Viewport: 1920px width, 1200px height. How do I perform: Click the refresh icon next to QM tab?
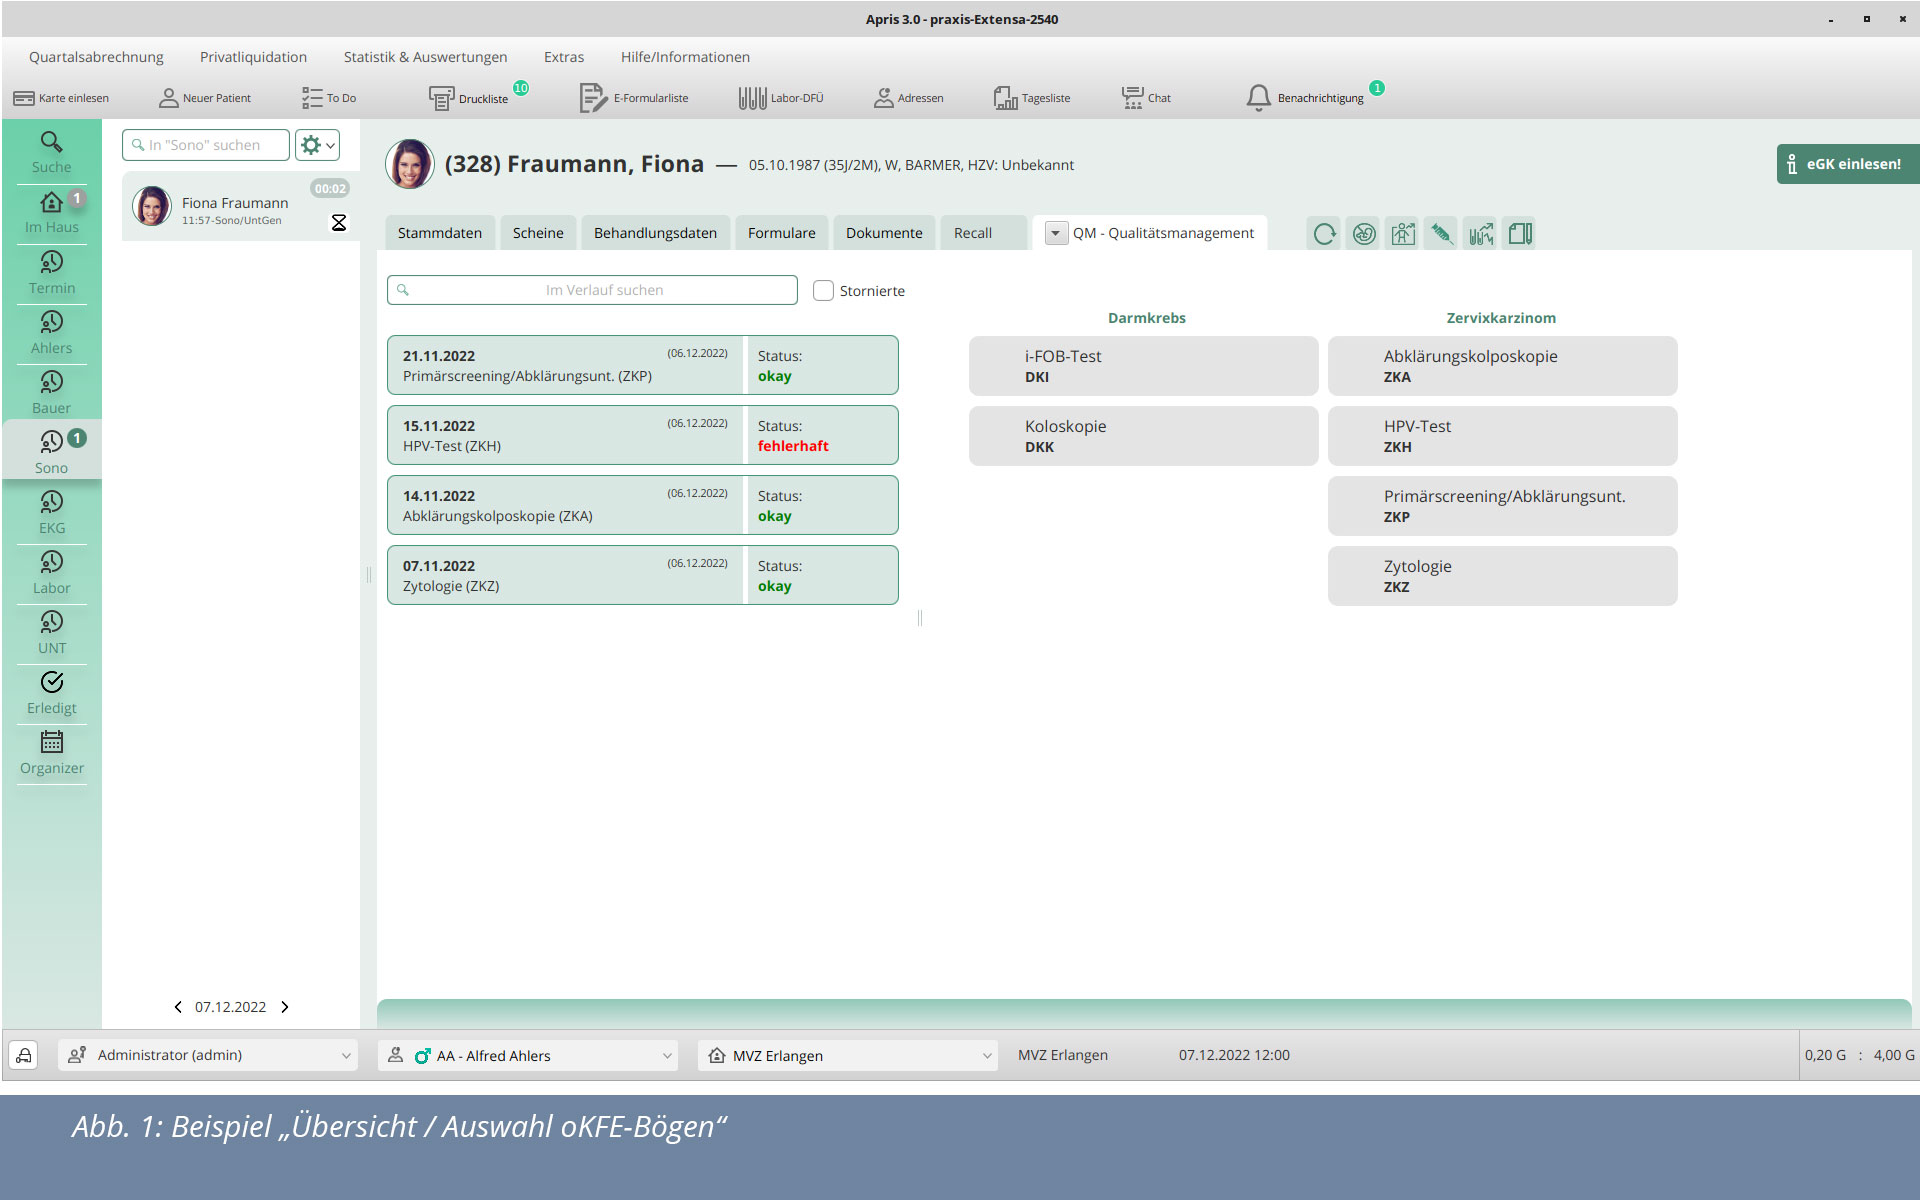pyautogui.click(x=1325, y=234)
